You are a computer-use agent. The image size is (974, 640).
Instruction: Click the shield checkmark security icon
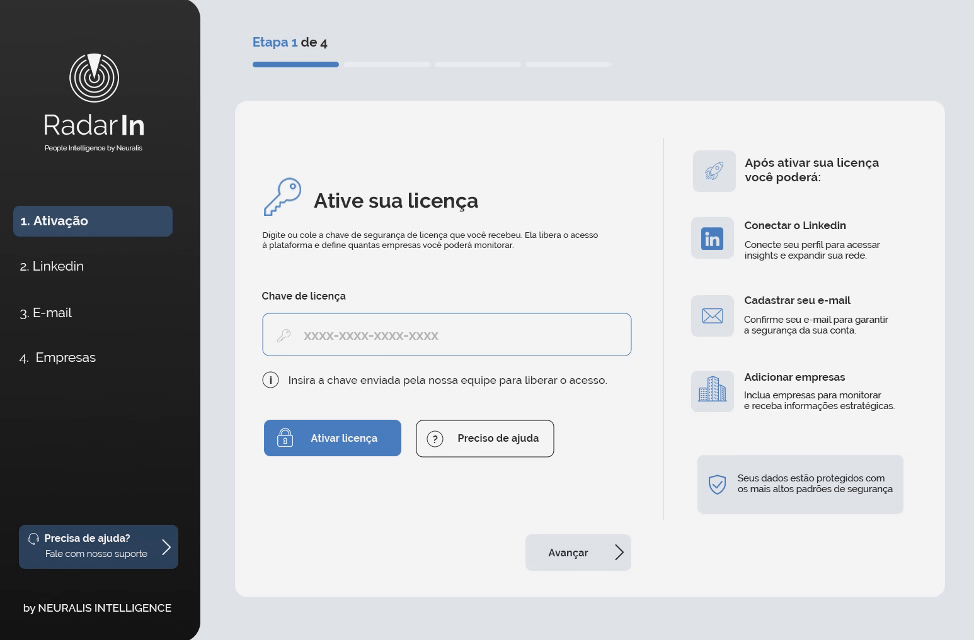pos(717,484)
